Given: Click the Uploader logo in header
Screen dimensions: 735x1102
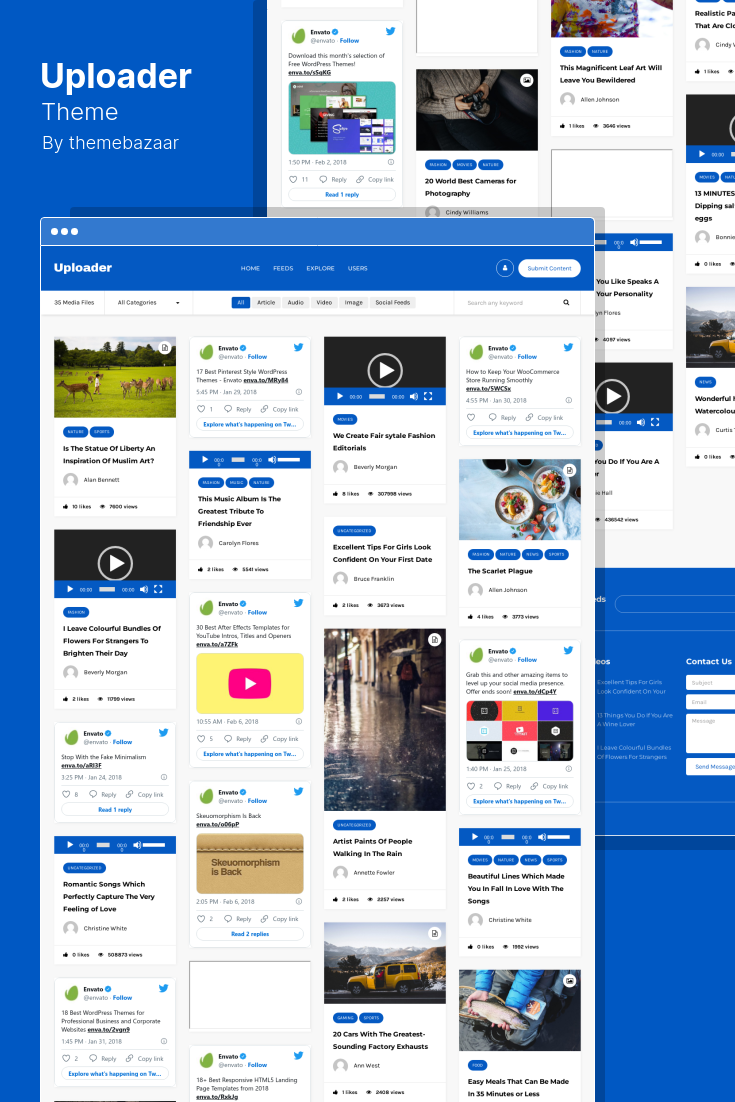Looking at the screenshot, I should point(83,268).
